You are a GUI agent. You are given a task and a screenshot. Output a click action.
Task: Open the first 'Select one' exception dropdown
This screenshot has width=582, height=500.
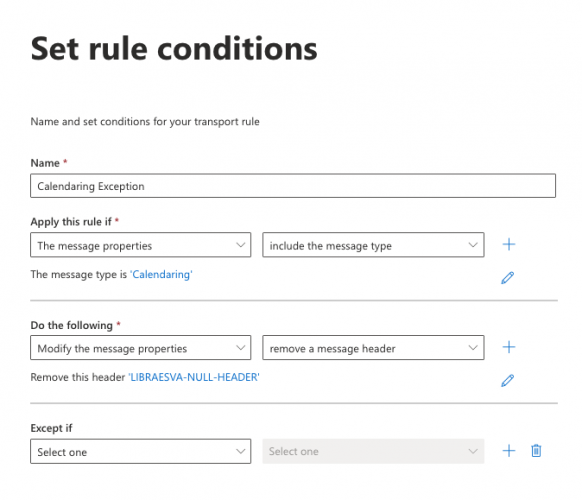click(141, 451)
